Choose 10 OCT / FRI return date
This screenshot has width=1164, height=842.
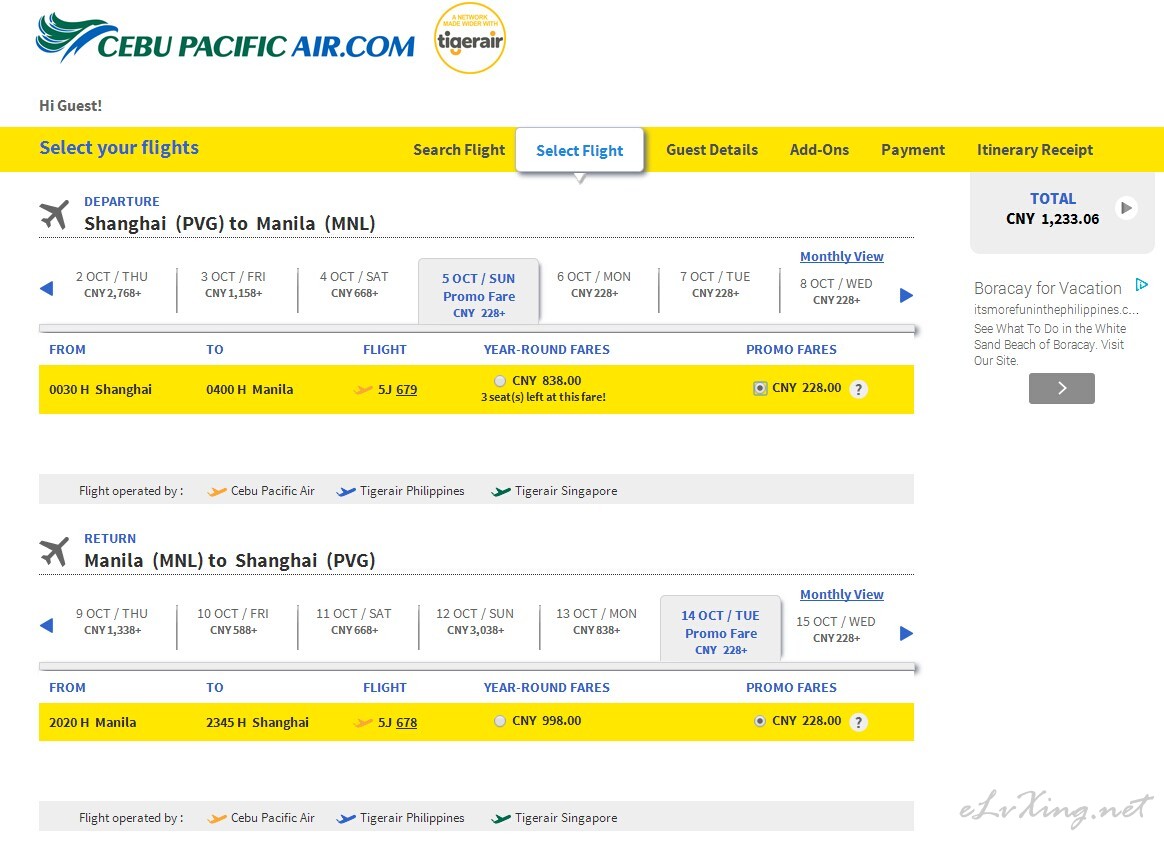233,621
